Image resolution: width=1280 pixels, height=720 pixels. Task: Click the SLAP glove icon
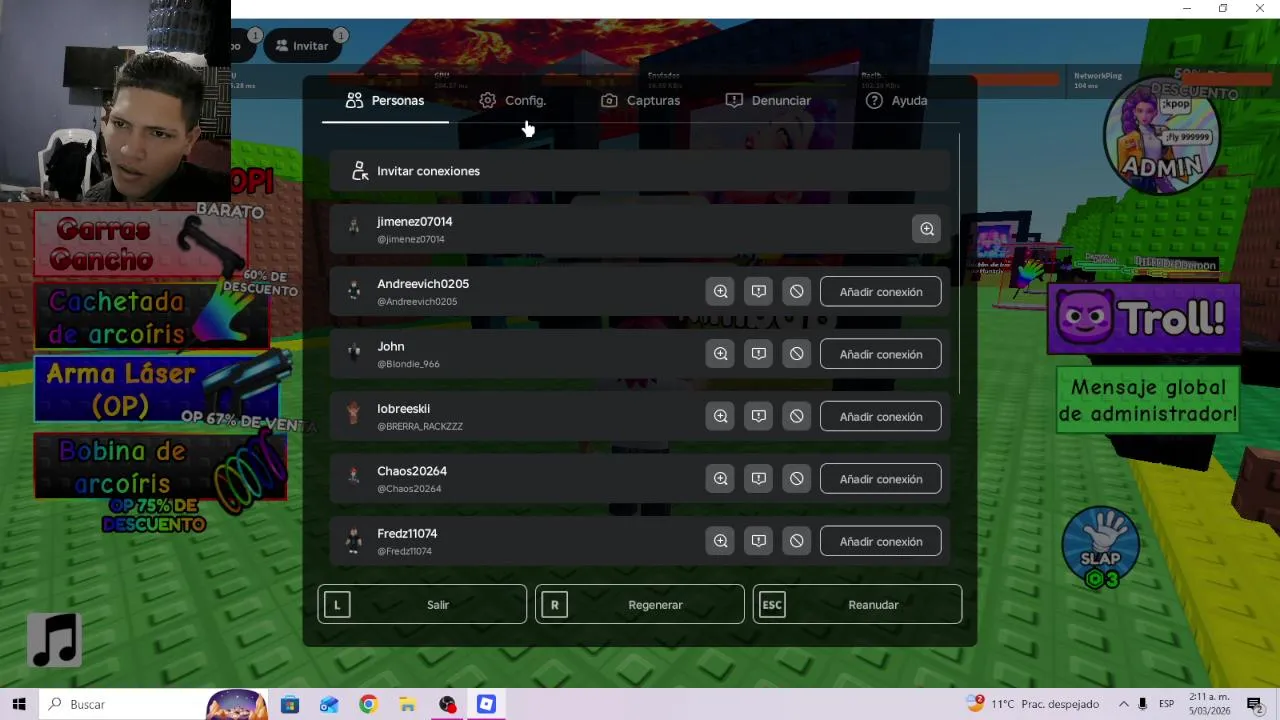click(1101, 548)
